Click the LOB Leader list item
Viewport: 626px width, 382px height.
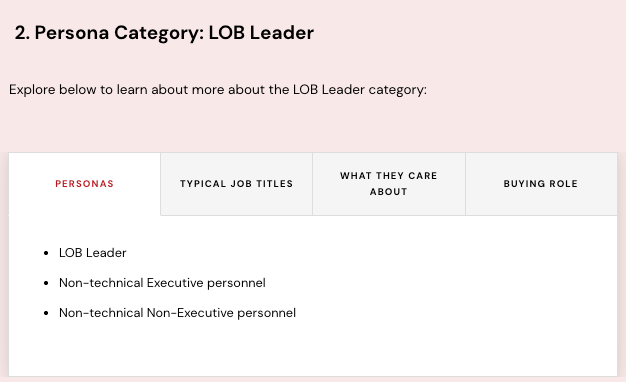tap(93, 253)
